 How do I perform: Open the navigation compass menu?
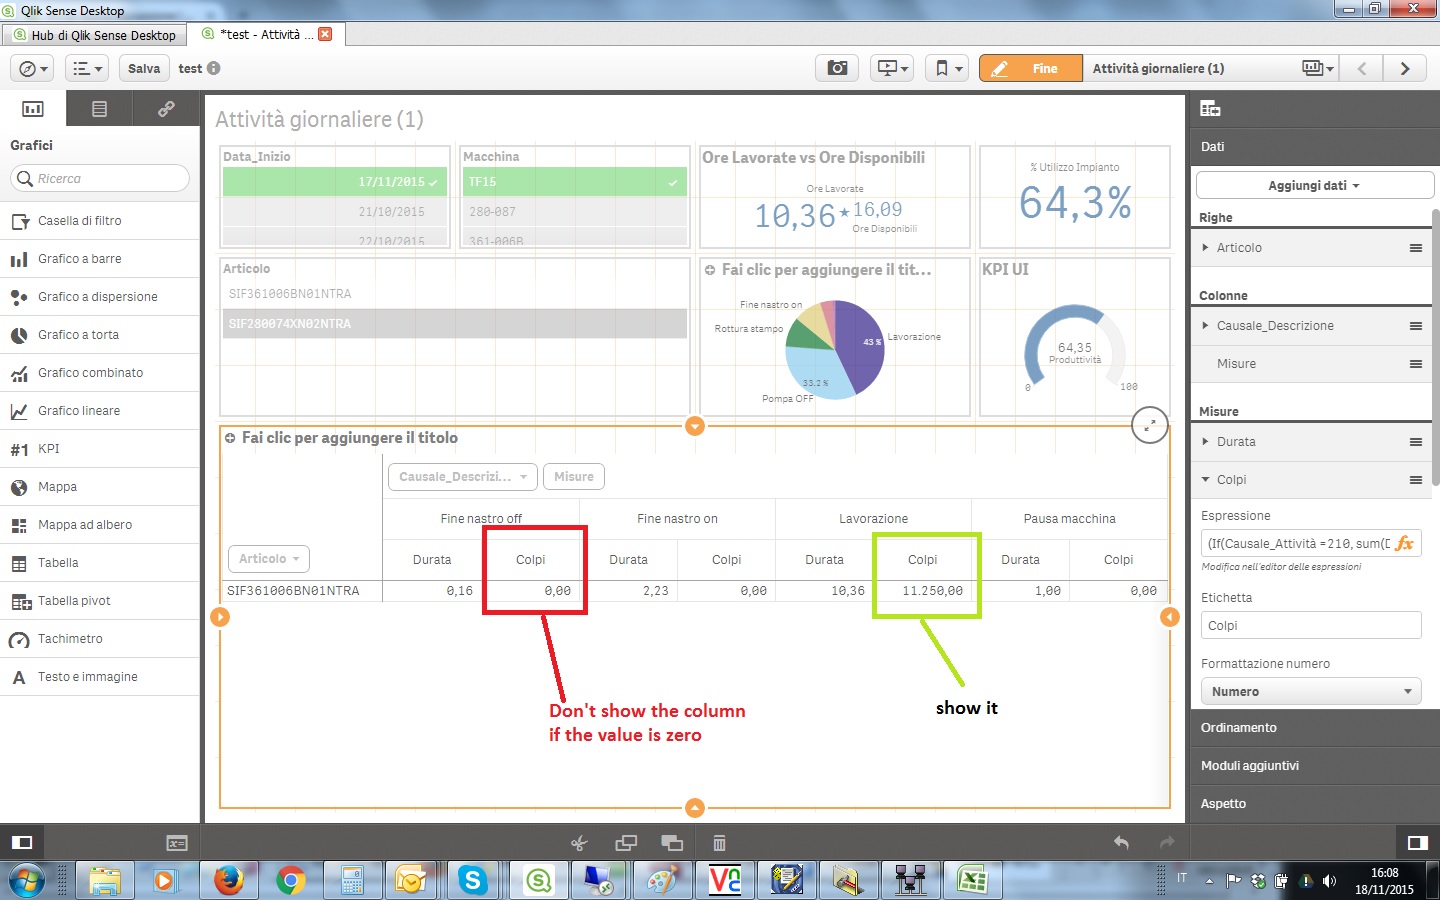tap(33, 68)
